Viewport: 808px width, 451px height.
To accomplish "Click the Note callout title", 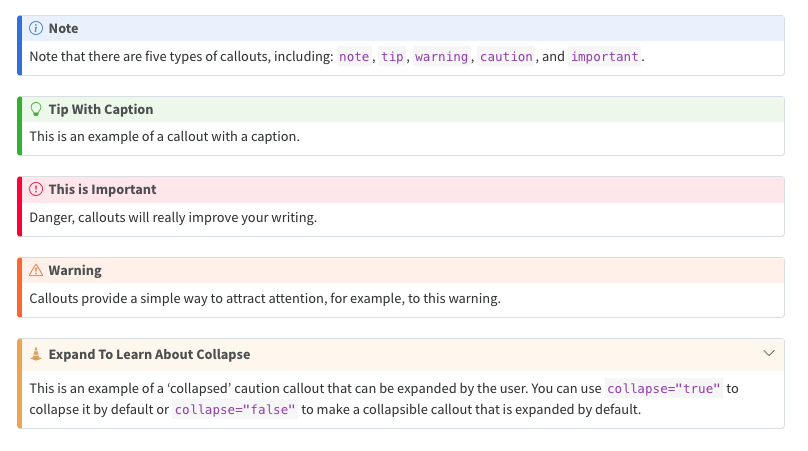I will [x=63, y=29].
